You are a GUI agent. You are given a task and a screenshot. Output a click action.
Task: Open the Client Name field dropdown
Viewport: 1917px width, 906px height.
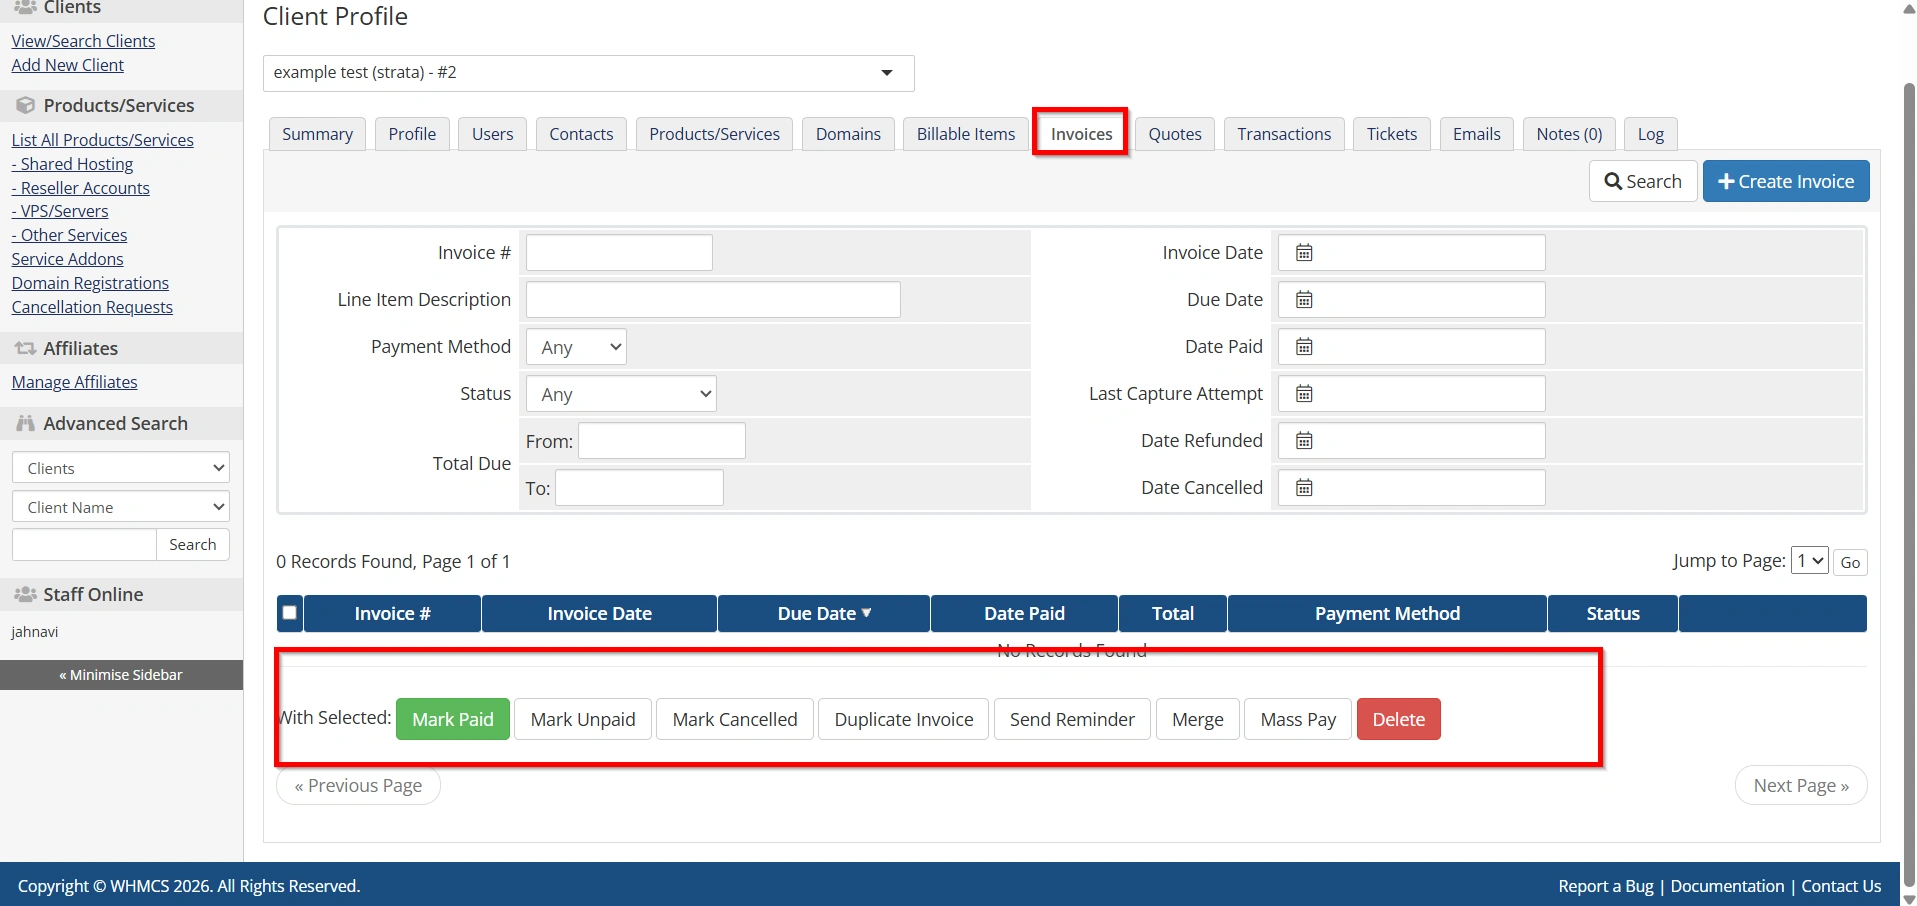[x=121, y=507]
